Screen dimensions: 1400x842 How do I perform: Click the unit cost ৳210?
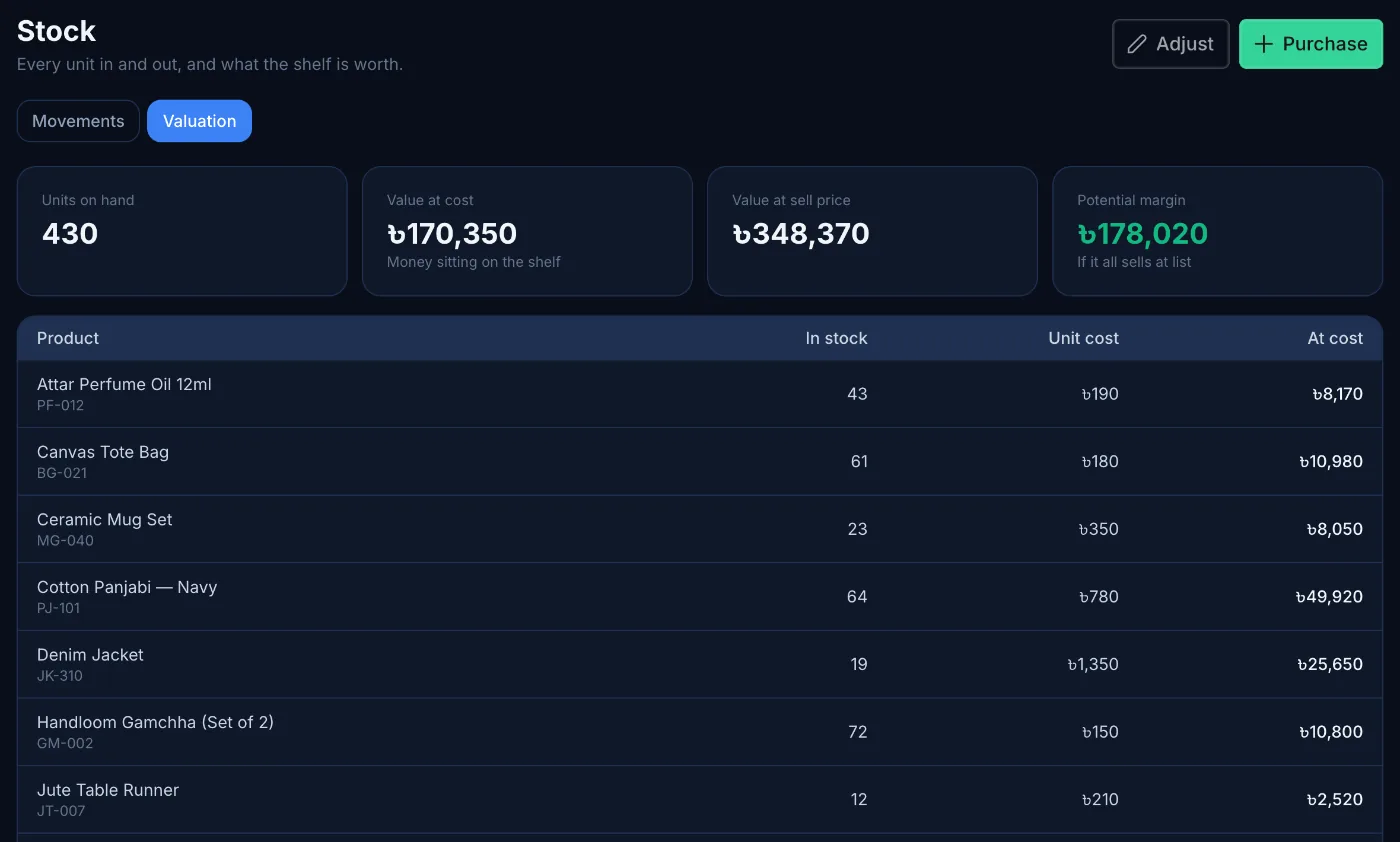[1100, 799]
